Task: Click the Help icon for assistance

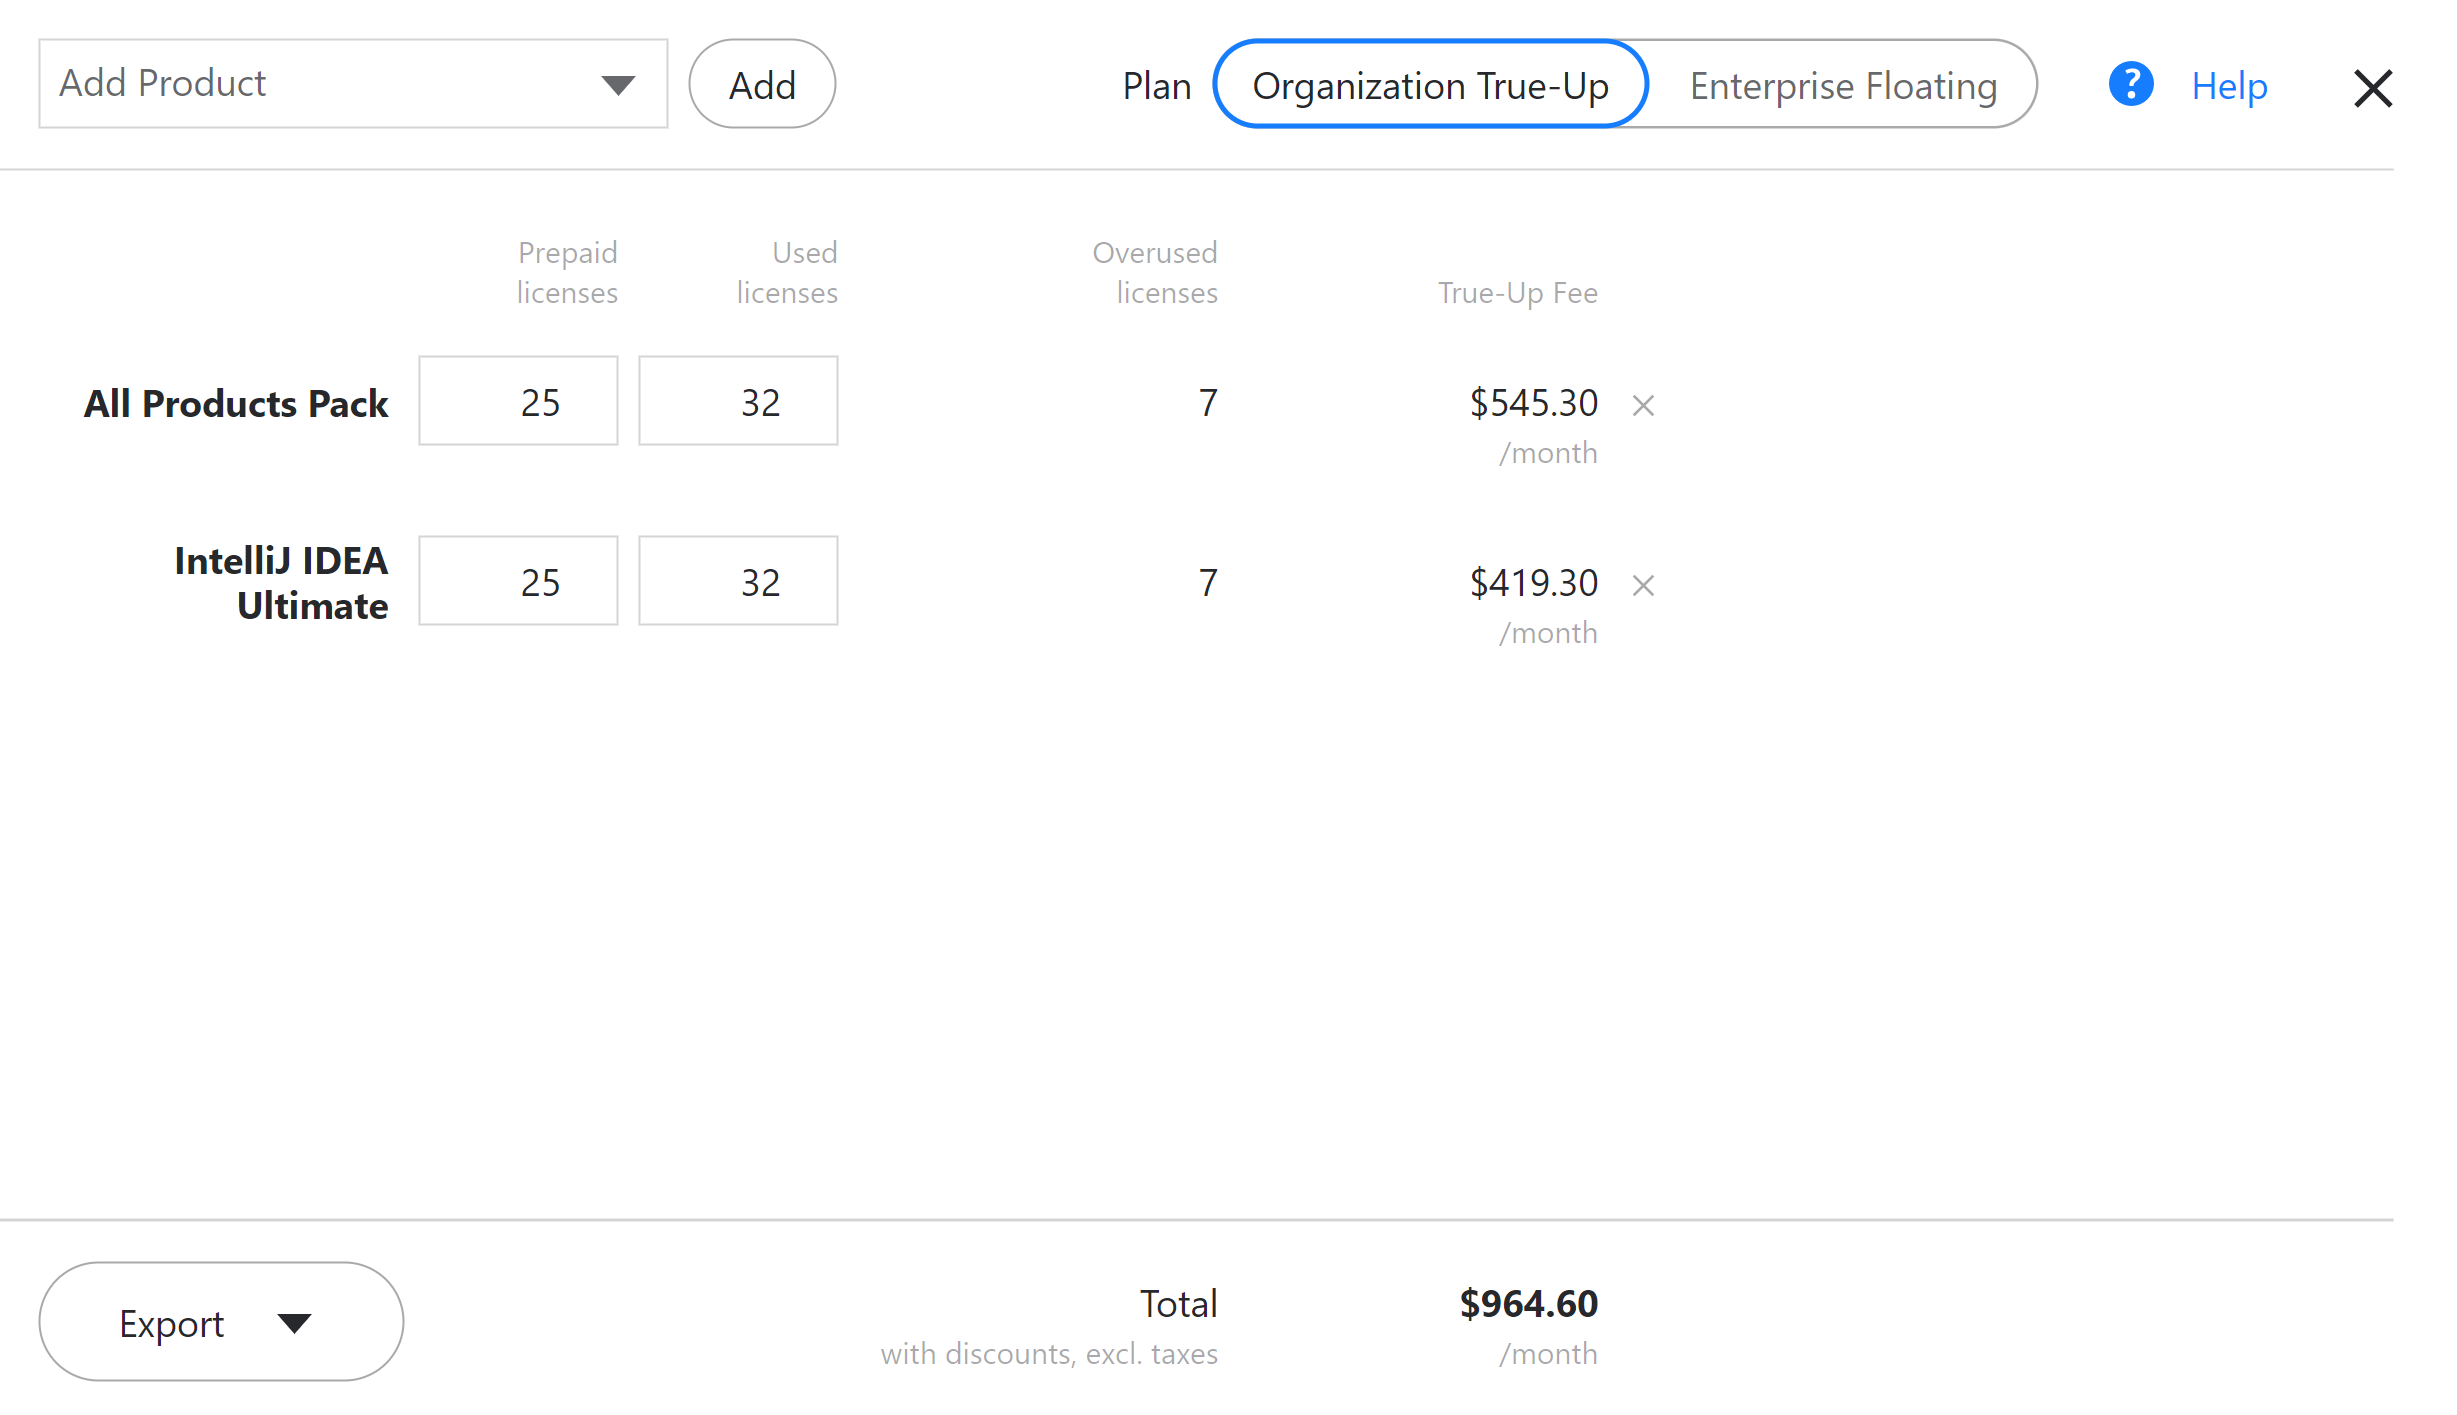Action: 2133,84
